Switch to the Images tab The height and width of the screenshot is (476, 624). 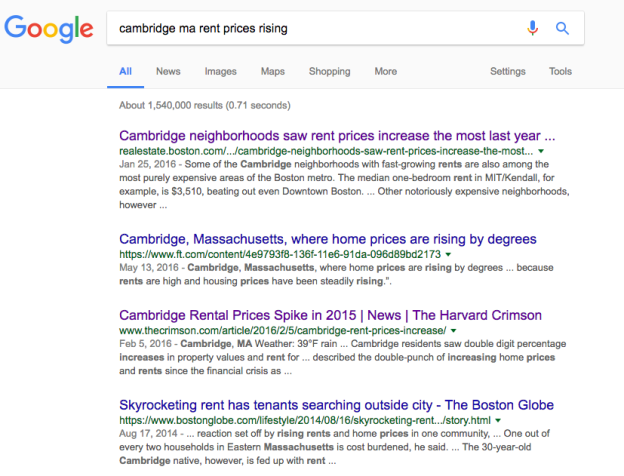point(220,71)
